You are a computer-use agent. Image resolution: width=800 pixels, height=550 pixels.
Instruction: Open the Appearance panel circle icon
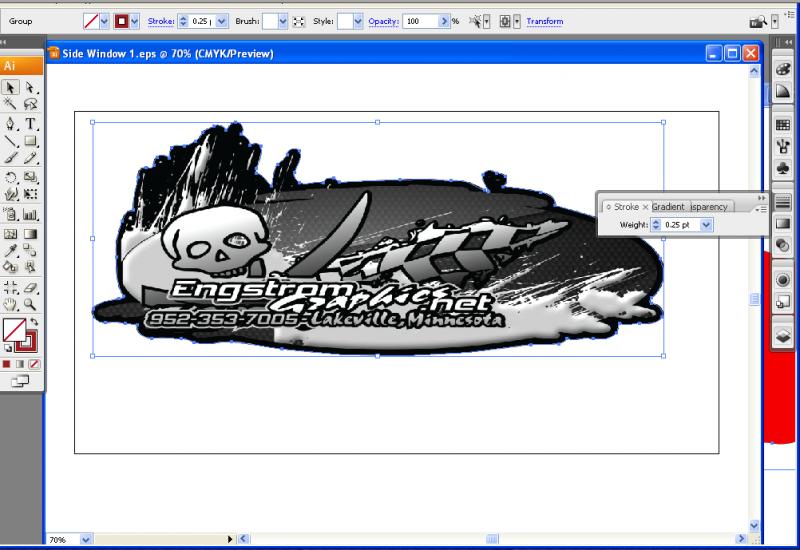point(783,280)
